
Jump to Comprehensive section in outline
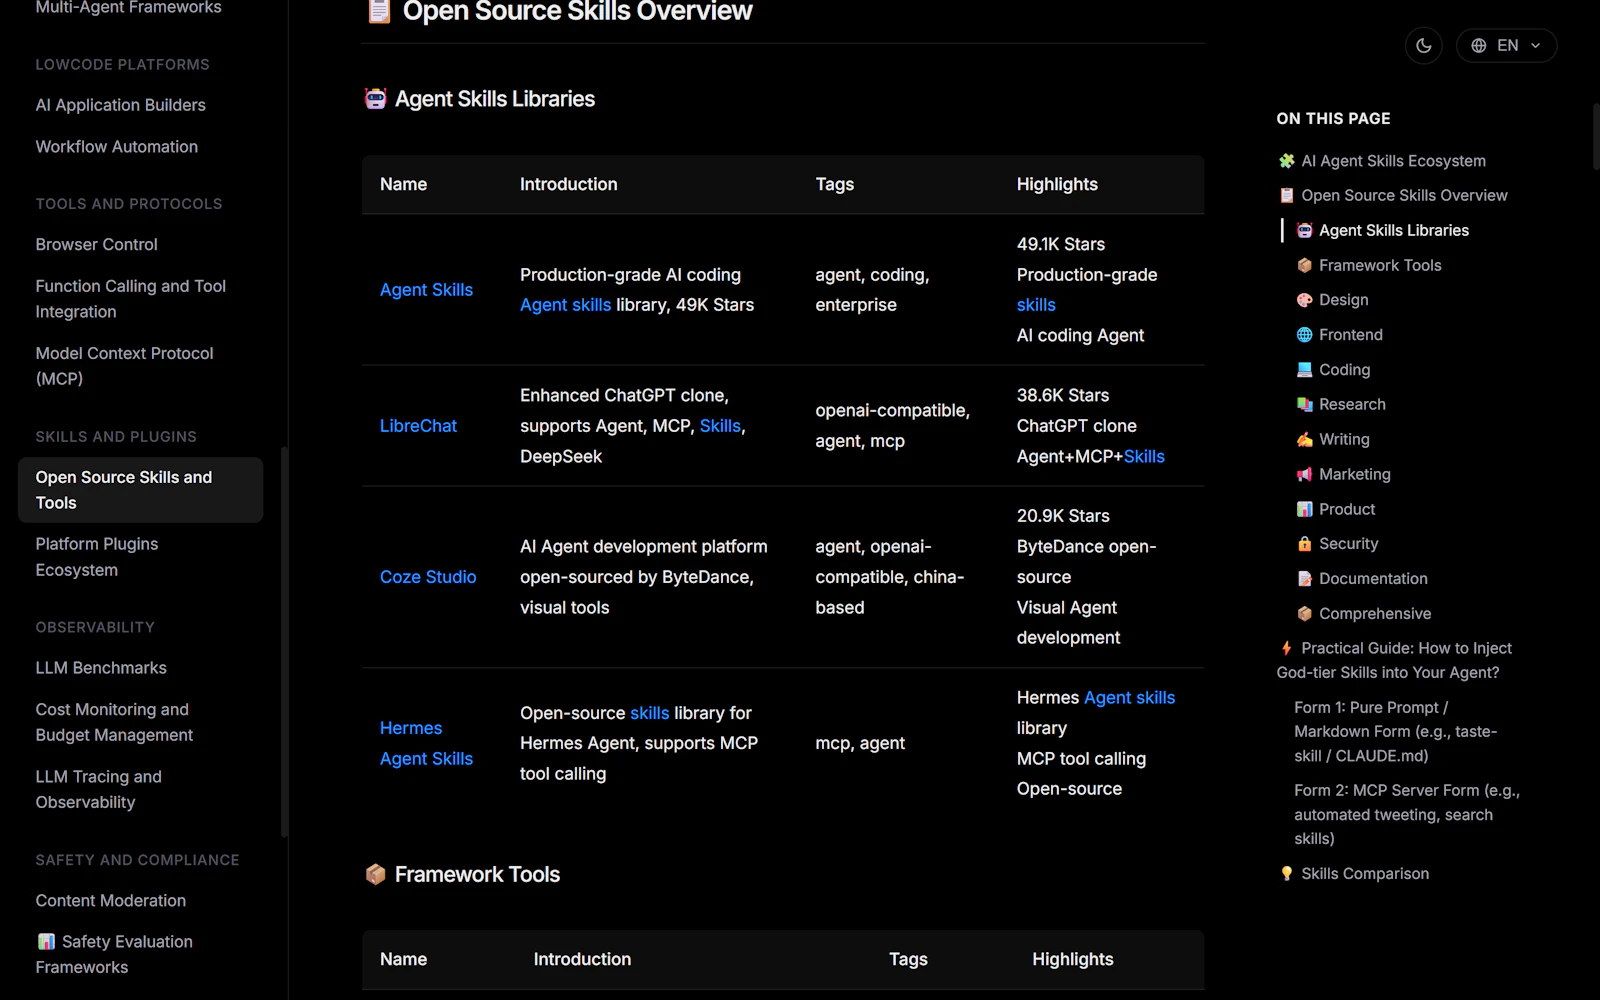point(1375,614)
